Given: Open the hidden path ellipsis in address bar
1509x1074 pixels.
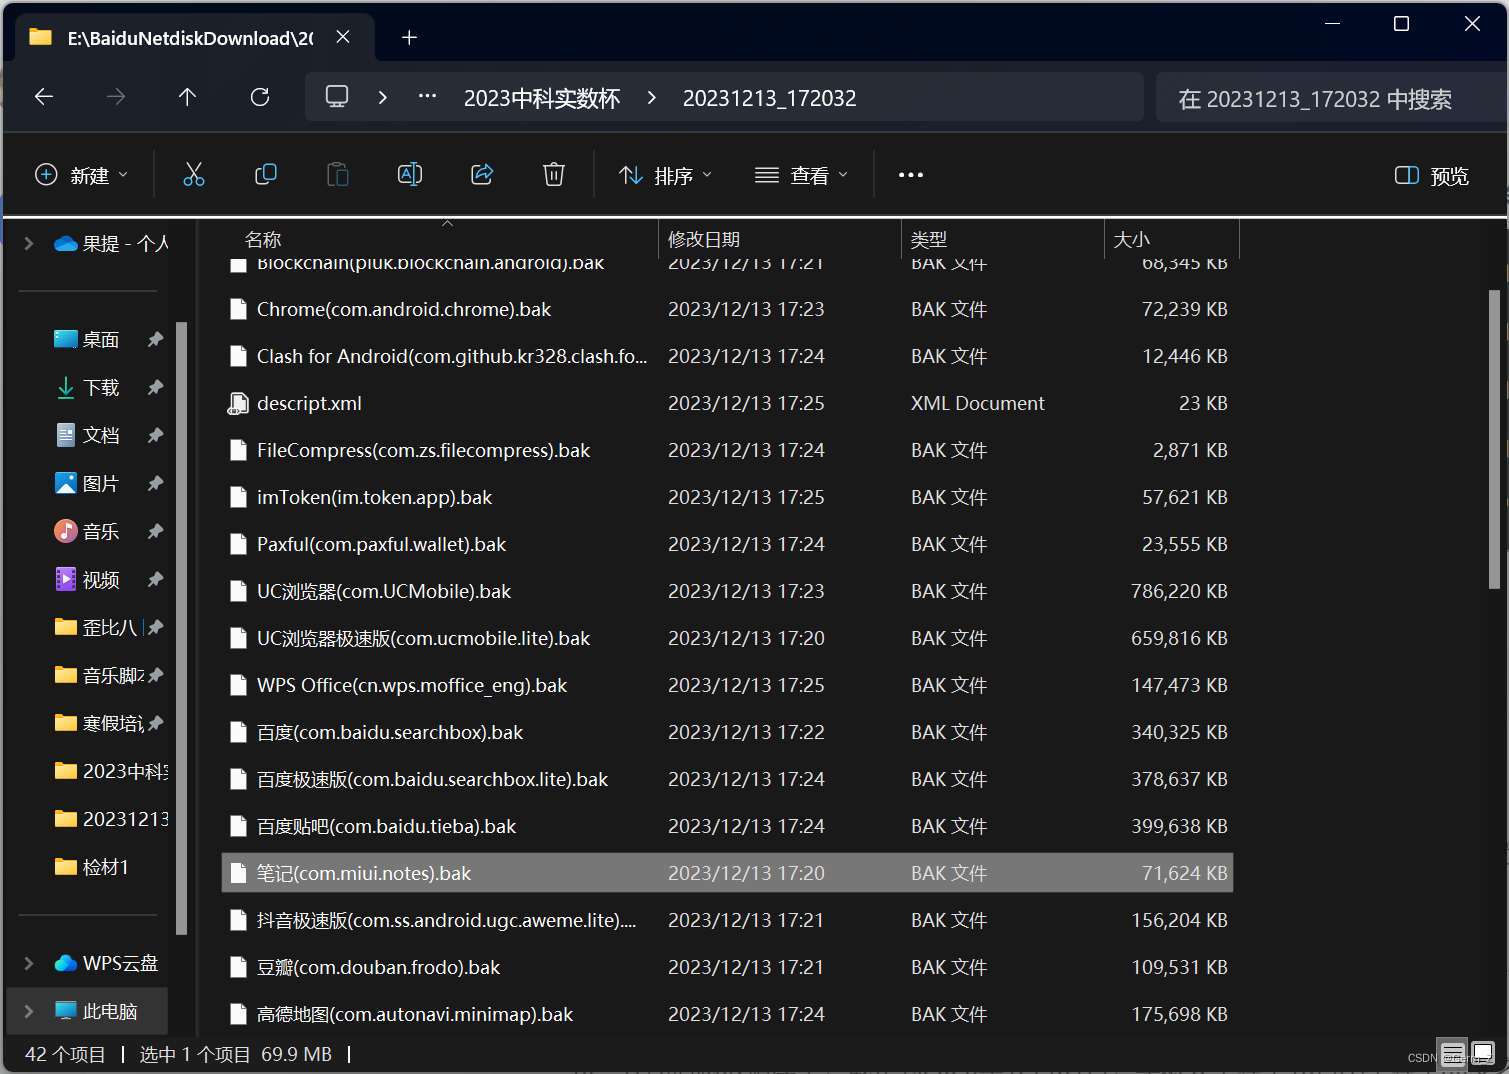Looking at the screenshot, I should click(x=428, y=97).
